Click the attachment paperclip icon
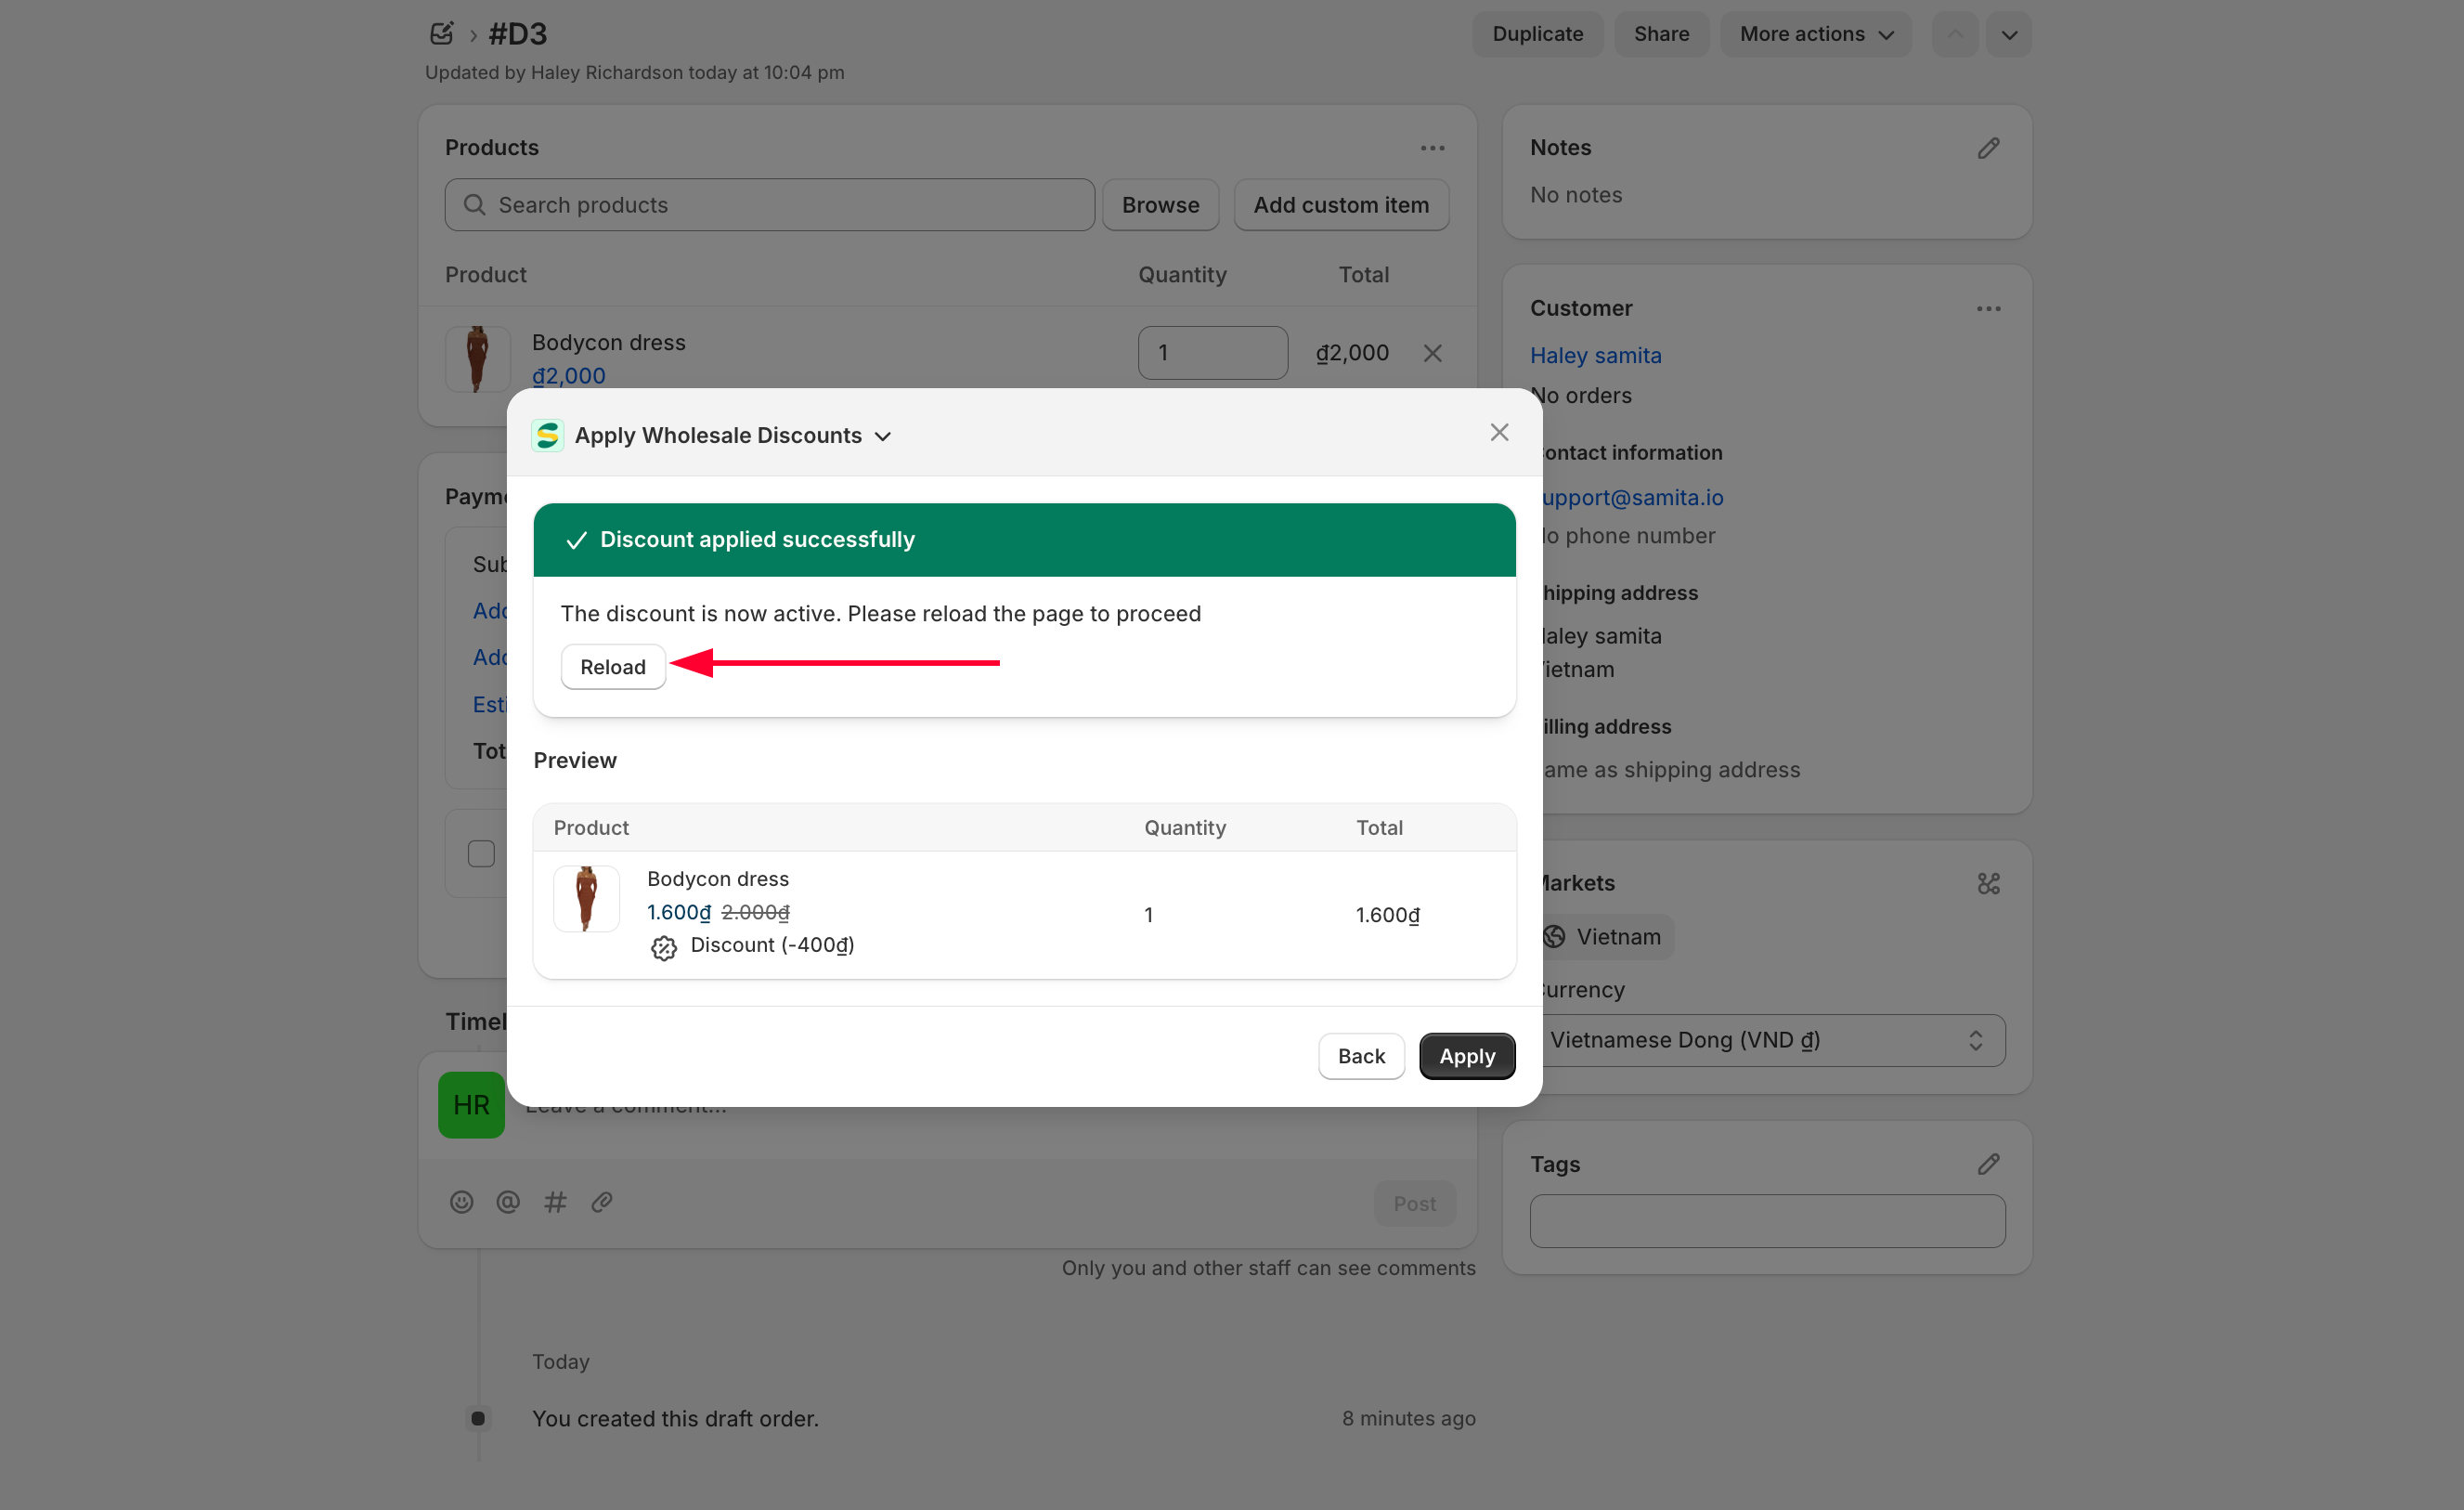2464x1510 pixels. (601, 1202)
